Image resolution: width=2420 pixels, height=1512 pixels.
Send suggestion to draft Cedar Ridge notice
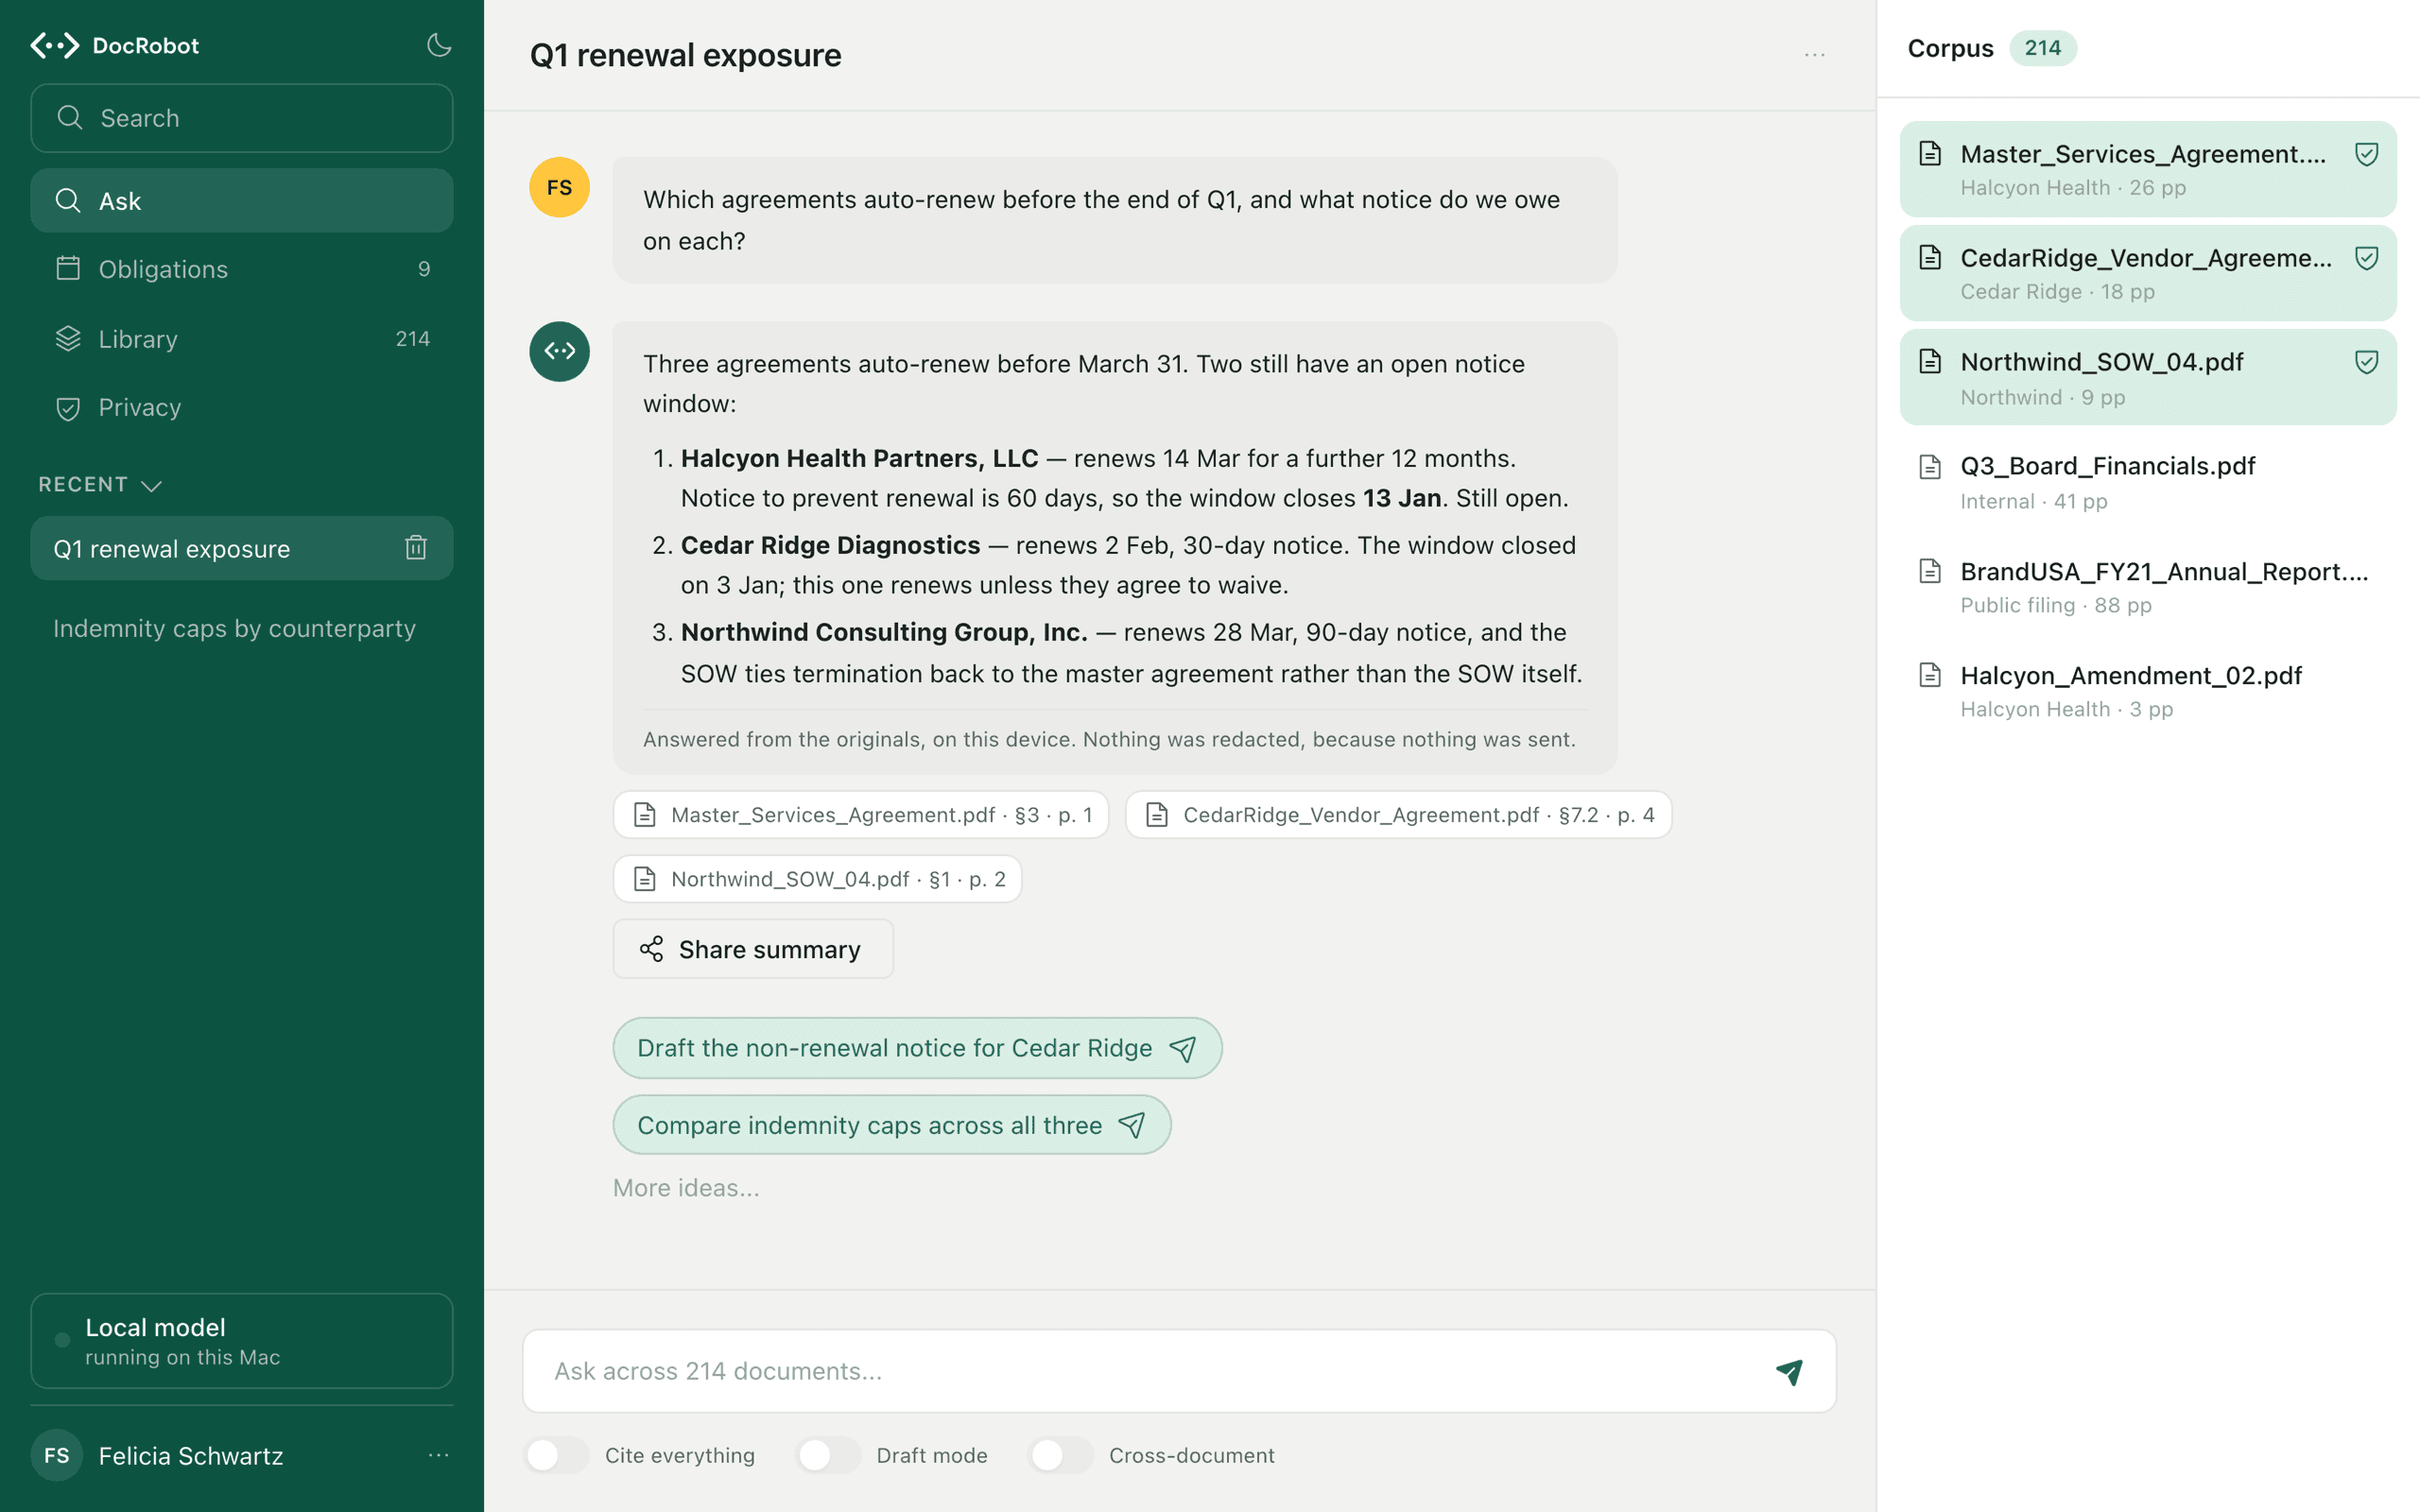[917, 1048]
